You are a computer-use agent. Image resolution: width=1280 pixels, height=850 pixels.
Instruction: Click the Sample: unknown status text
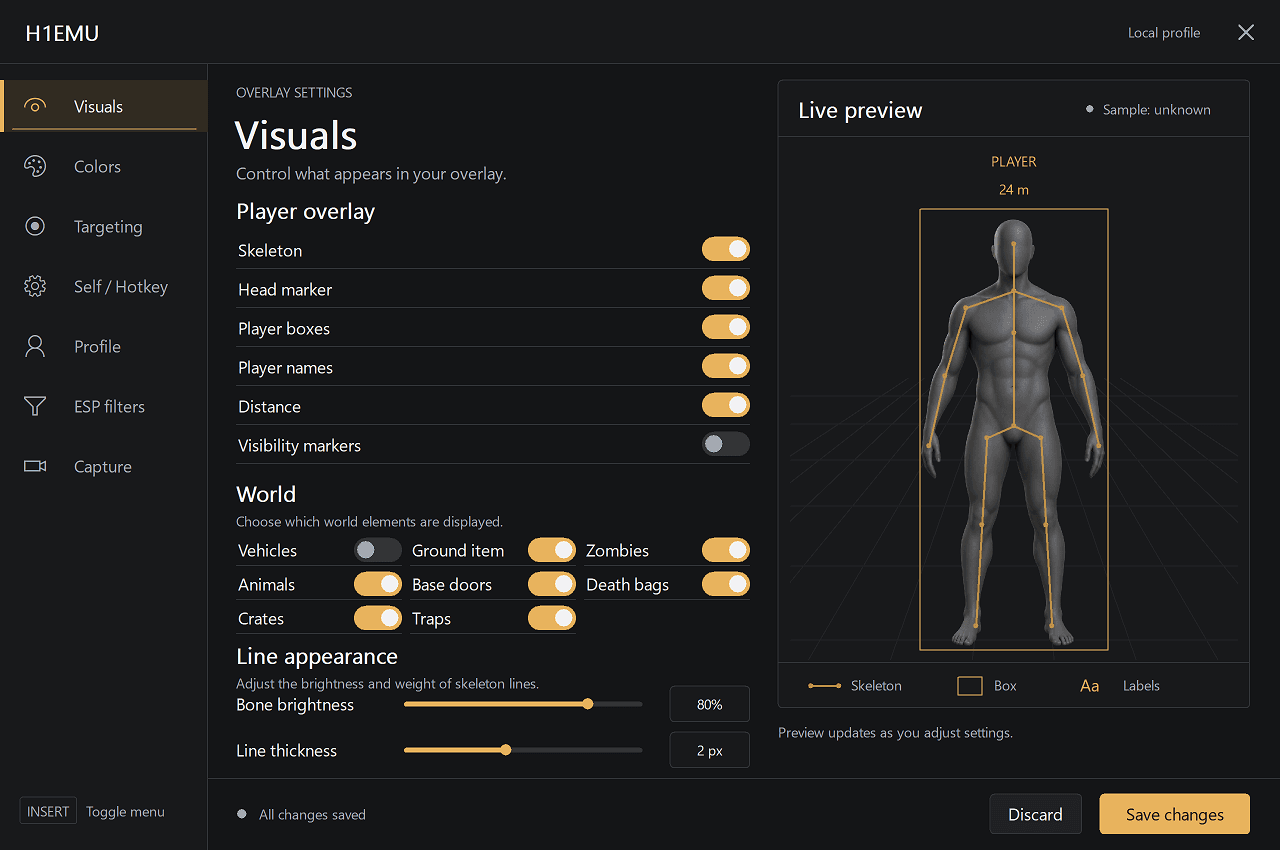tap(1156, 110)
